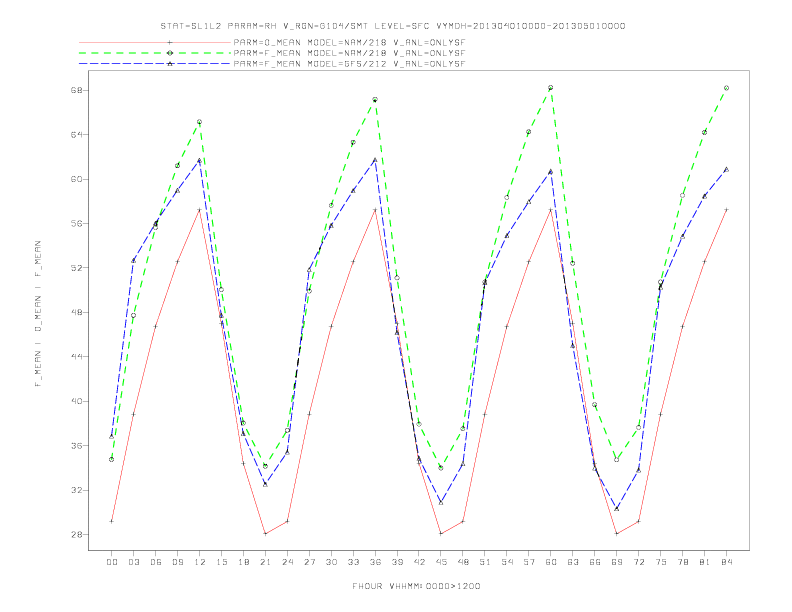Screen dimensions: 792x612
Task: Click y-axis tick label 64
Action: (x=79, y=135)
